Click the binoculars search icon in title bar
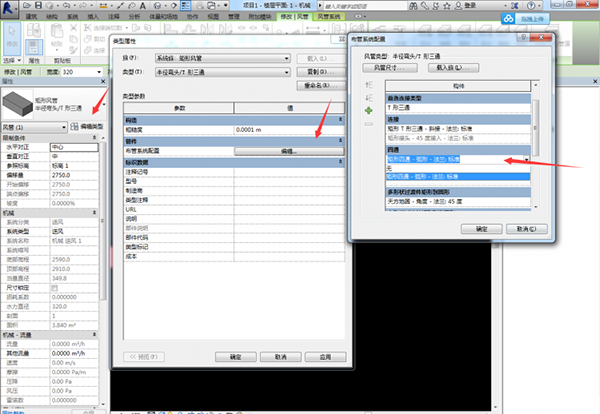The image size is (600, 414). 413,5
